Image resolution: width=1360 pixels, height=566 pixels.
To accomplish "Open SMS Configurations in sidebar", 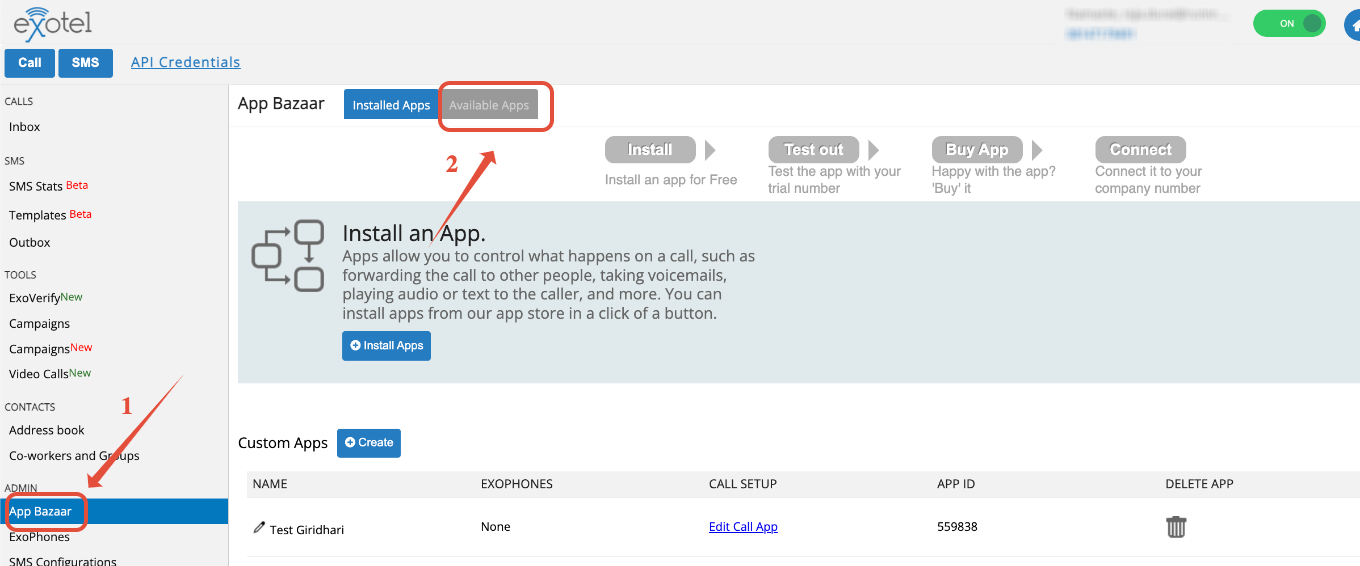I will coord(63,561).
